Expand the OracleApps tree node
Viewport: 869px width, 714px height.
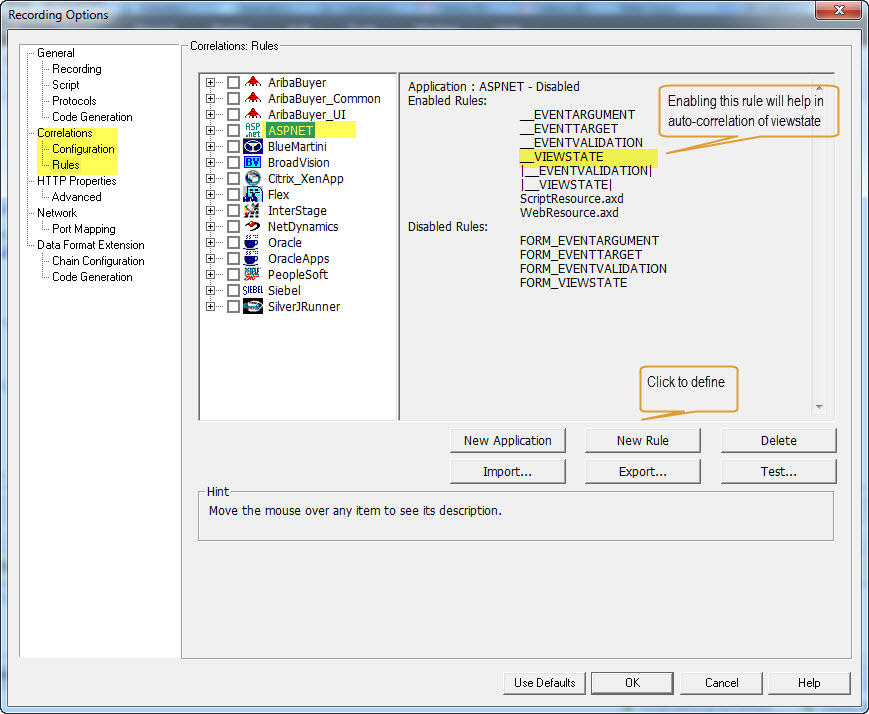click(211, 259)
